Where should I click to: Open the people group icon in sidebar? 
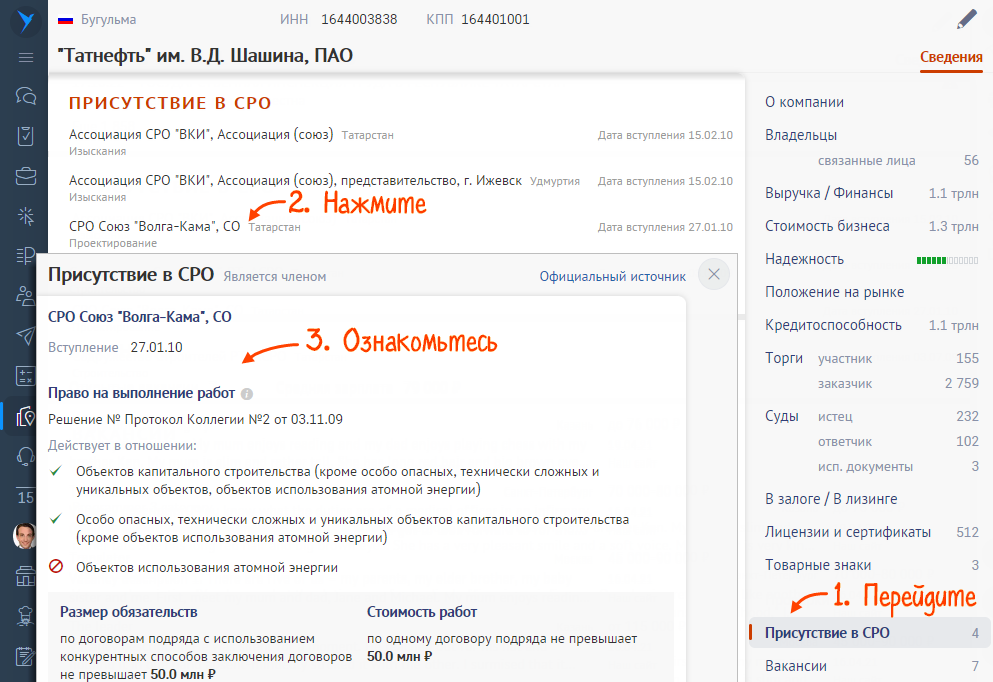pos(25,296)
